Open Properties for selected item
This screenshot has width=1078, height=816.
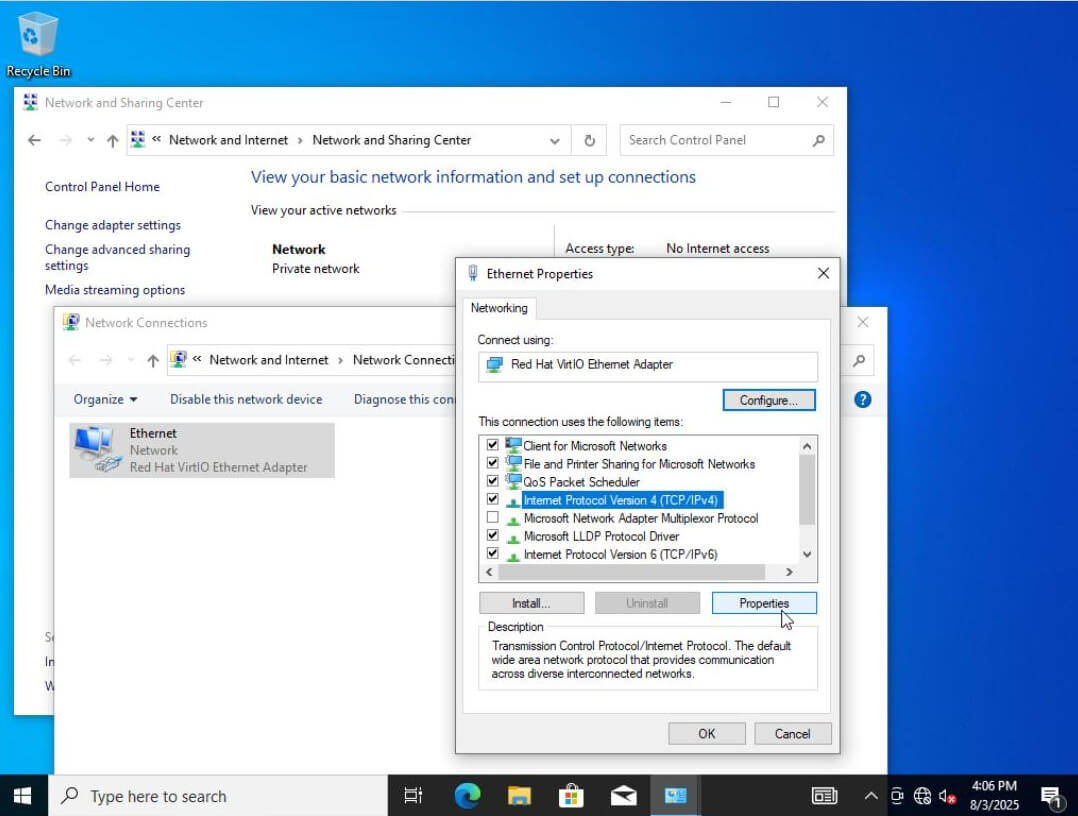pos(764,603)
